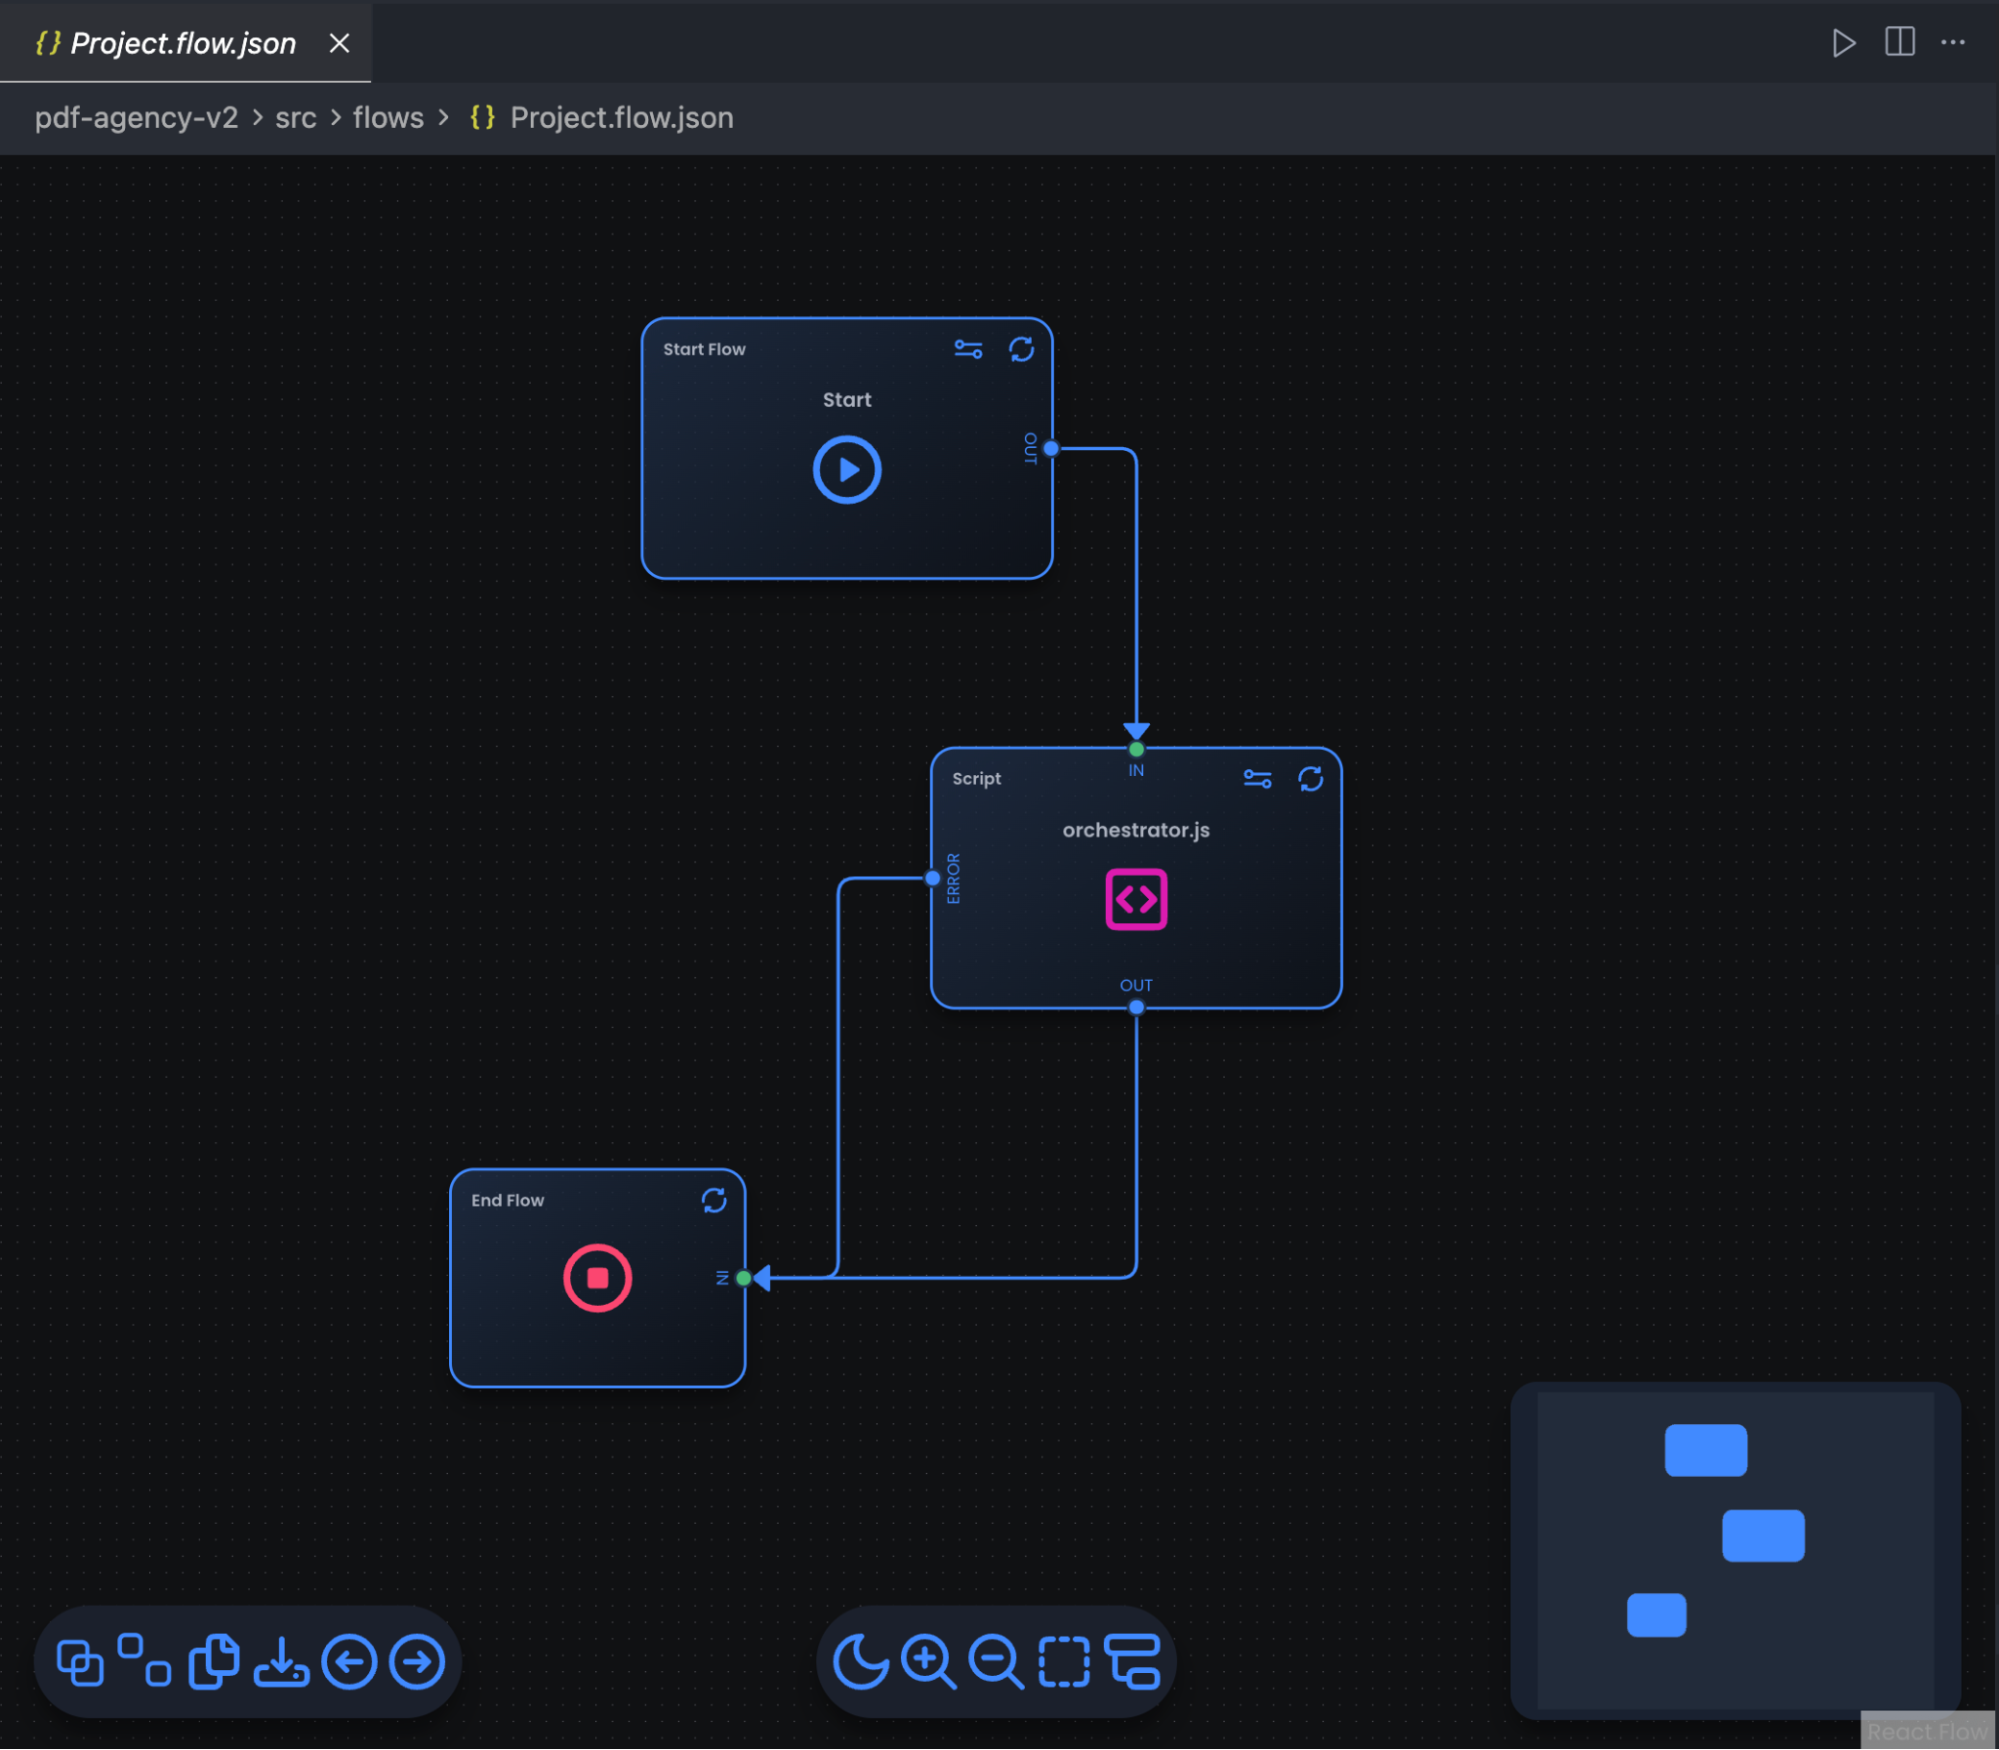The height and width of the screenshot is (1750, 1999).
Task: Click the 'Start' label in node
Action: 847,400
